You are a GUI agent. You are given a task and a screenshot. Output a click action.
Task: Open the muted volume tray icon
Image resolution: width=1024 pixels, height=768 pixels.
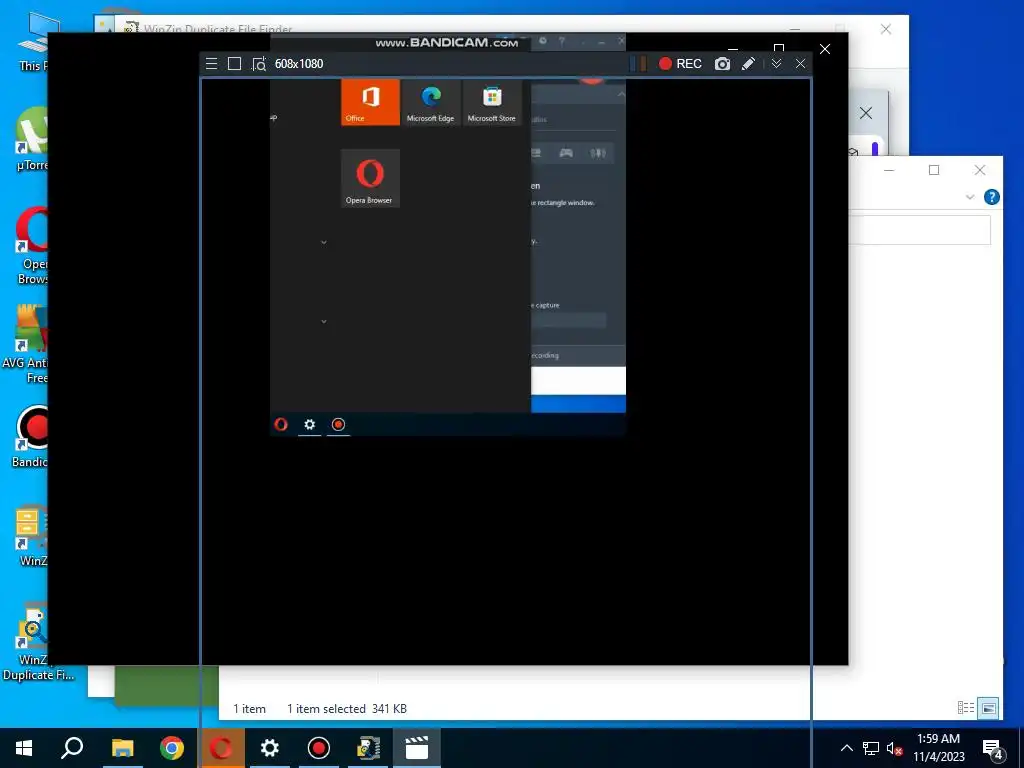point(895,748)
